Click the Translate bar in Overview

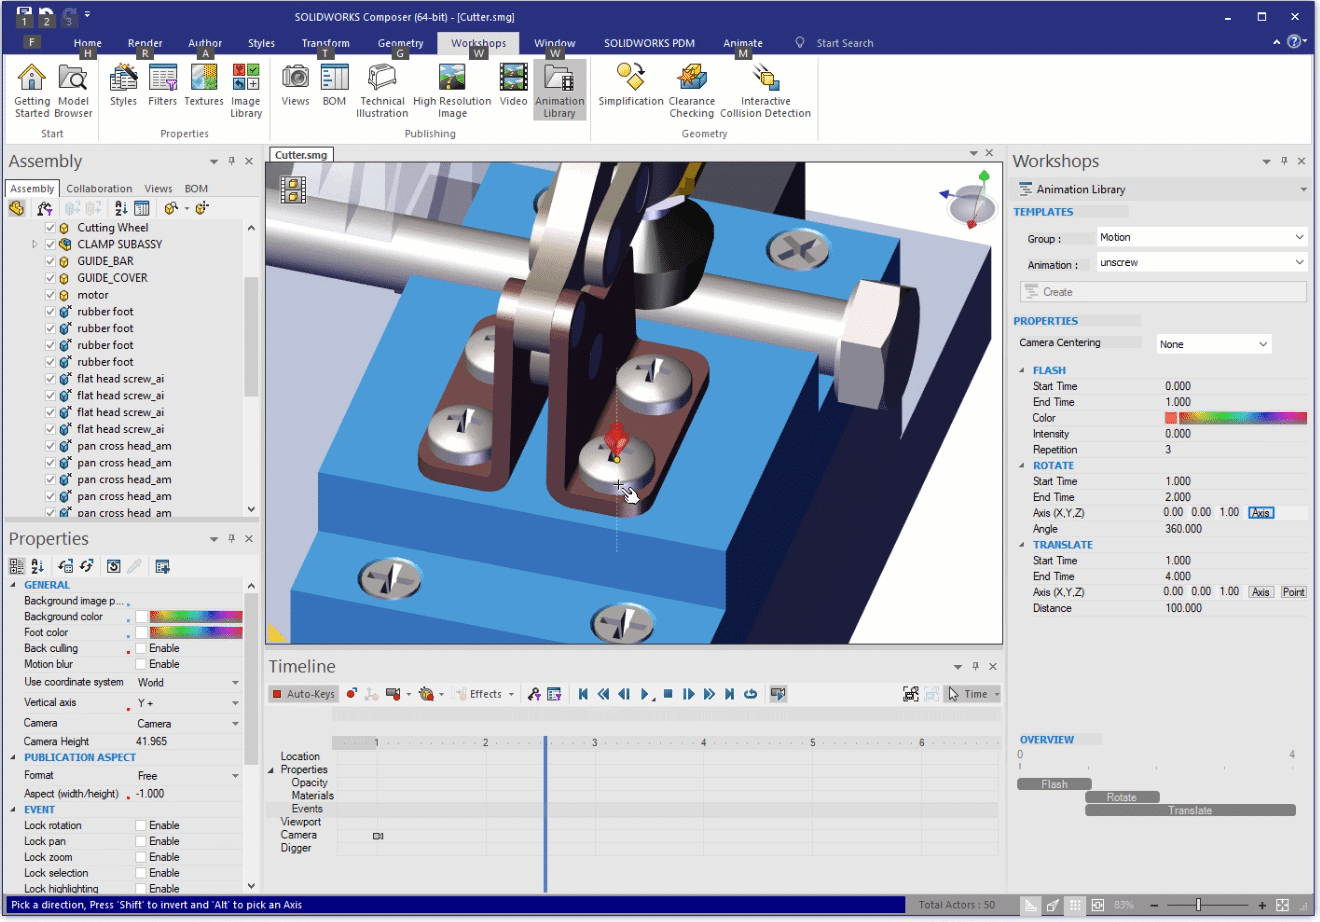click(x=1190, y=811)
